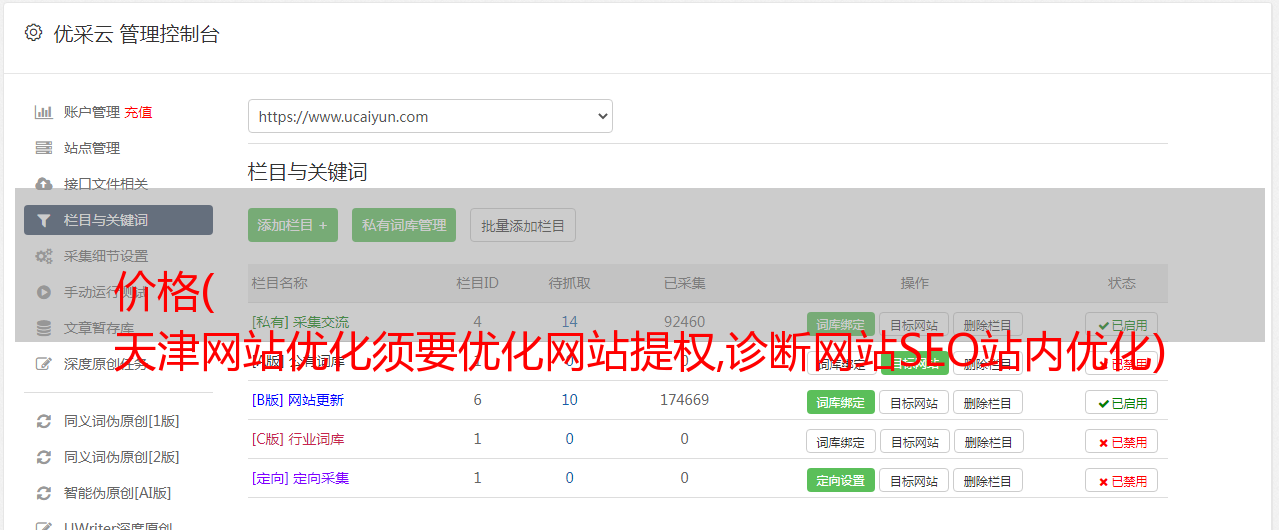Click the edit icon for 深度原创任务

point(44,364)
